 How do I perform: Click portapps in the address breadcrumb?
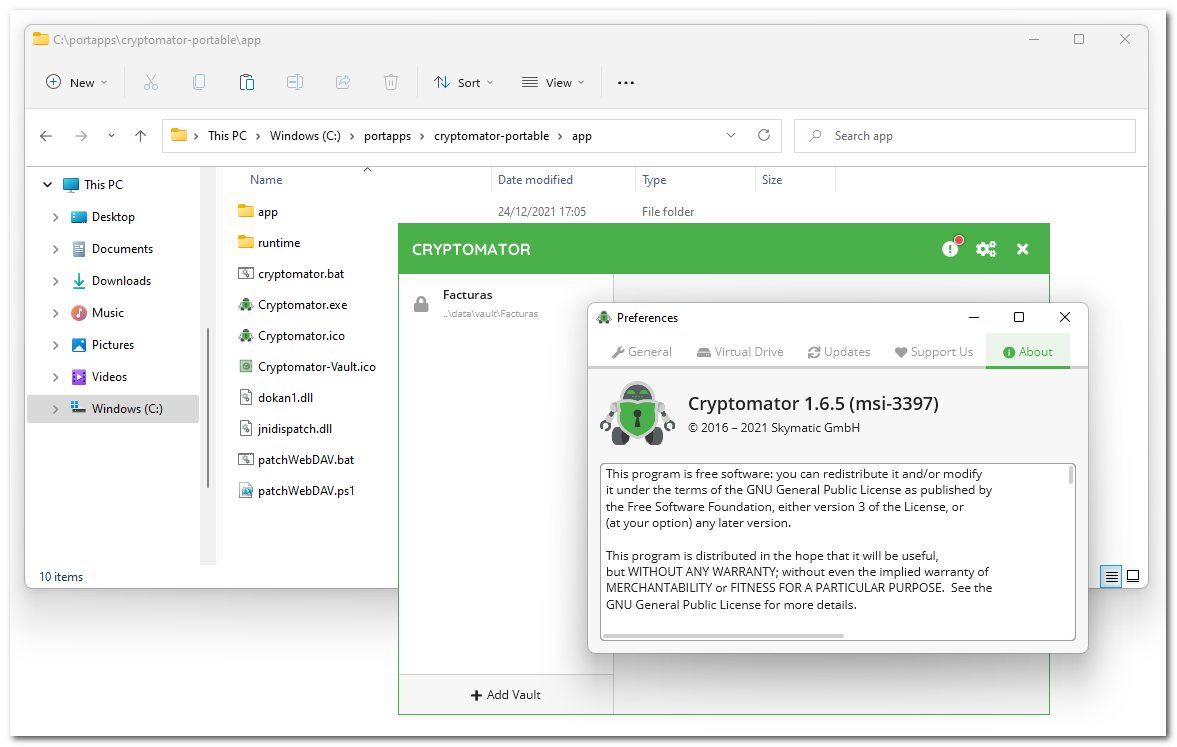(387, 136)
